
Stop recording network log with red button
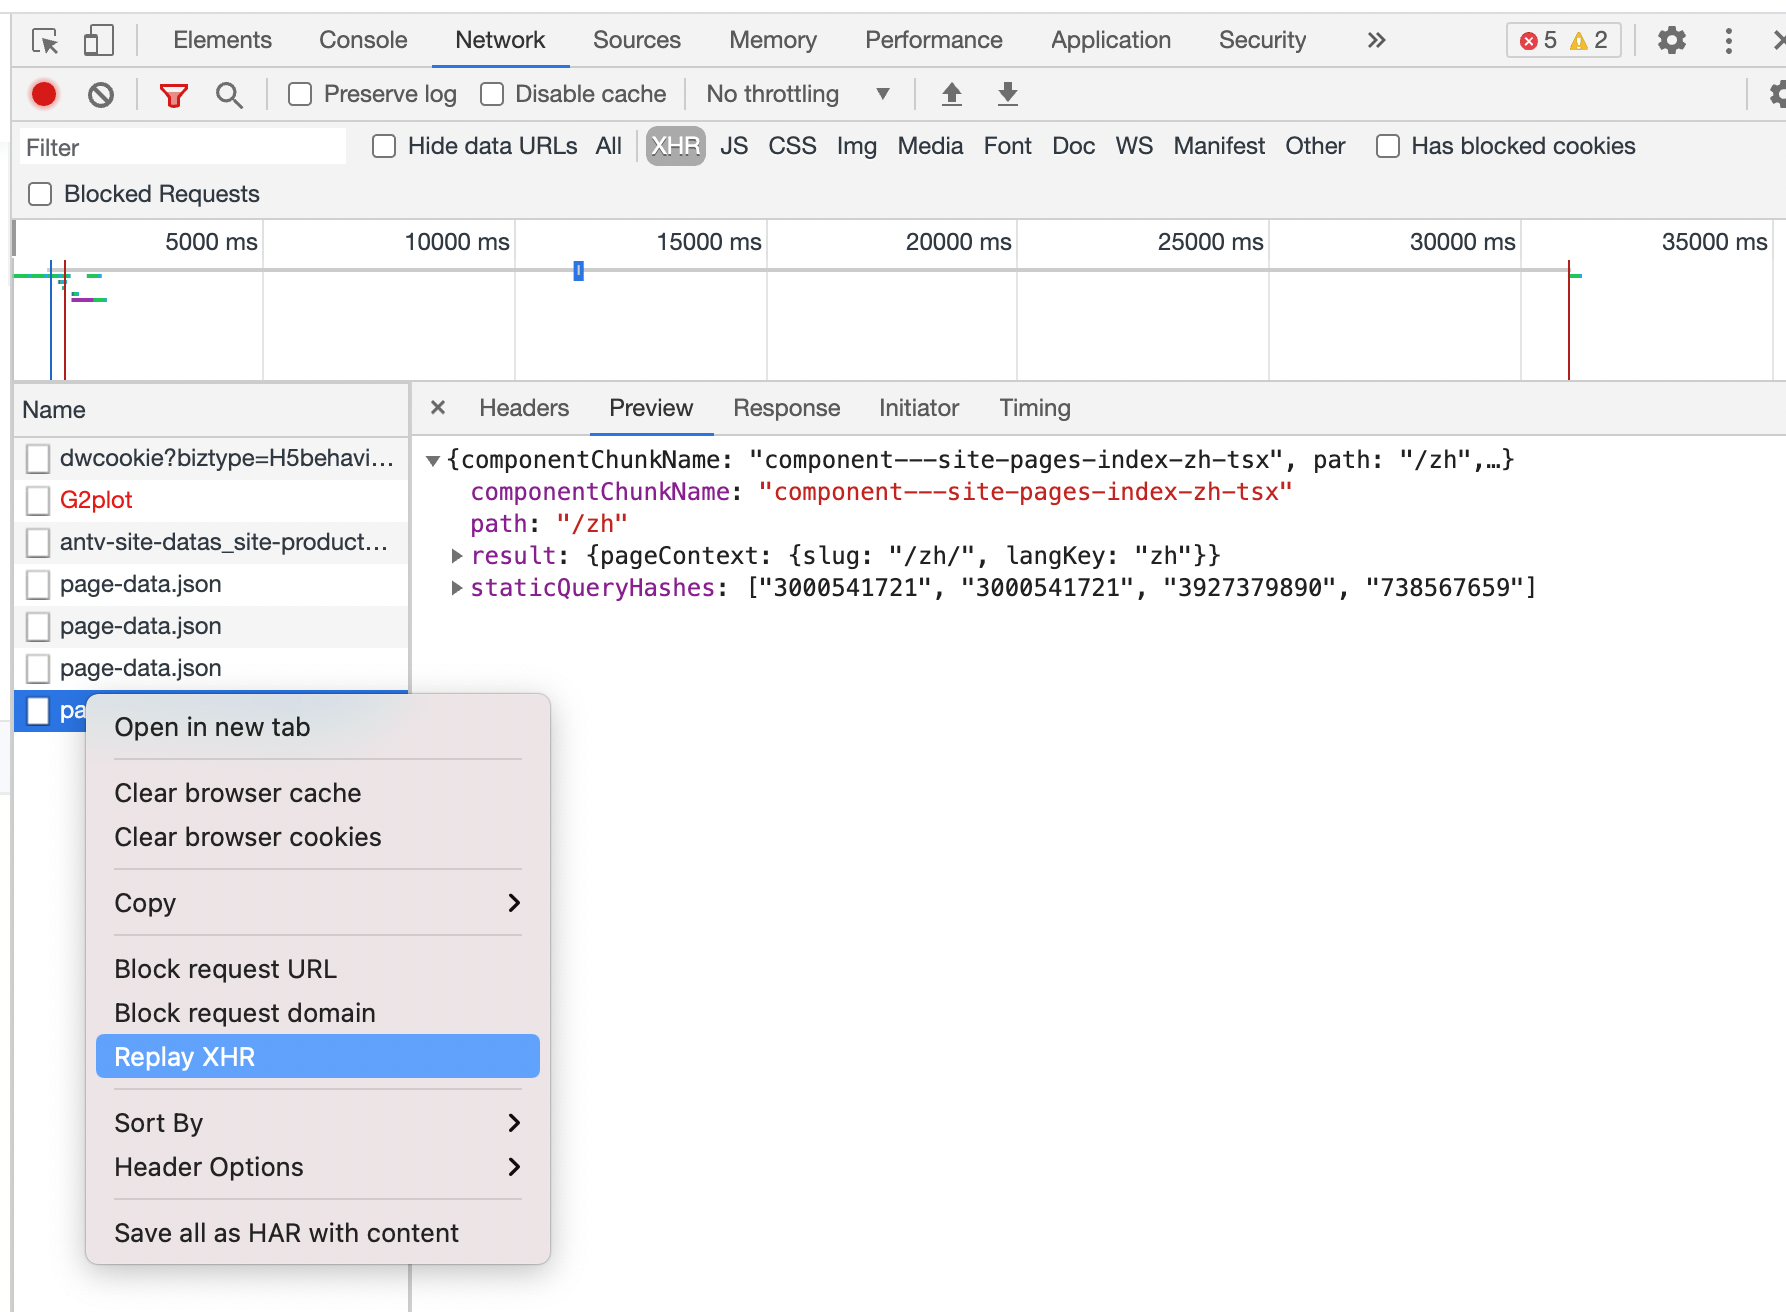(x=44, y=94)
